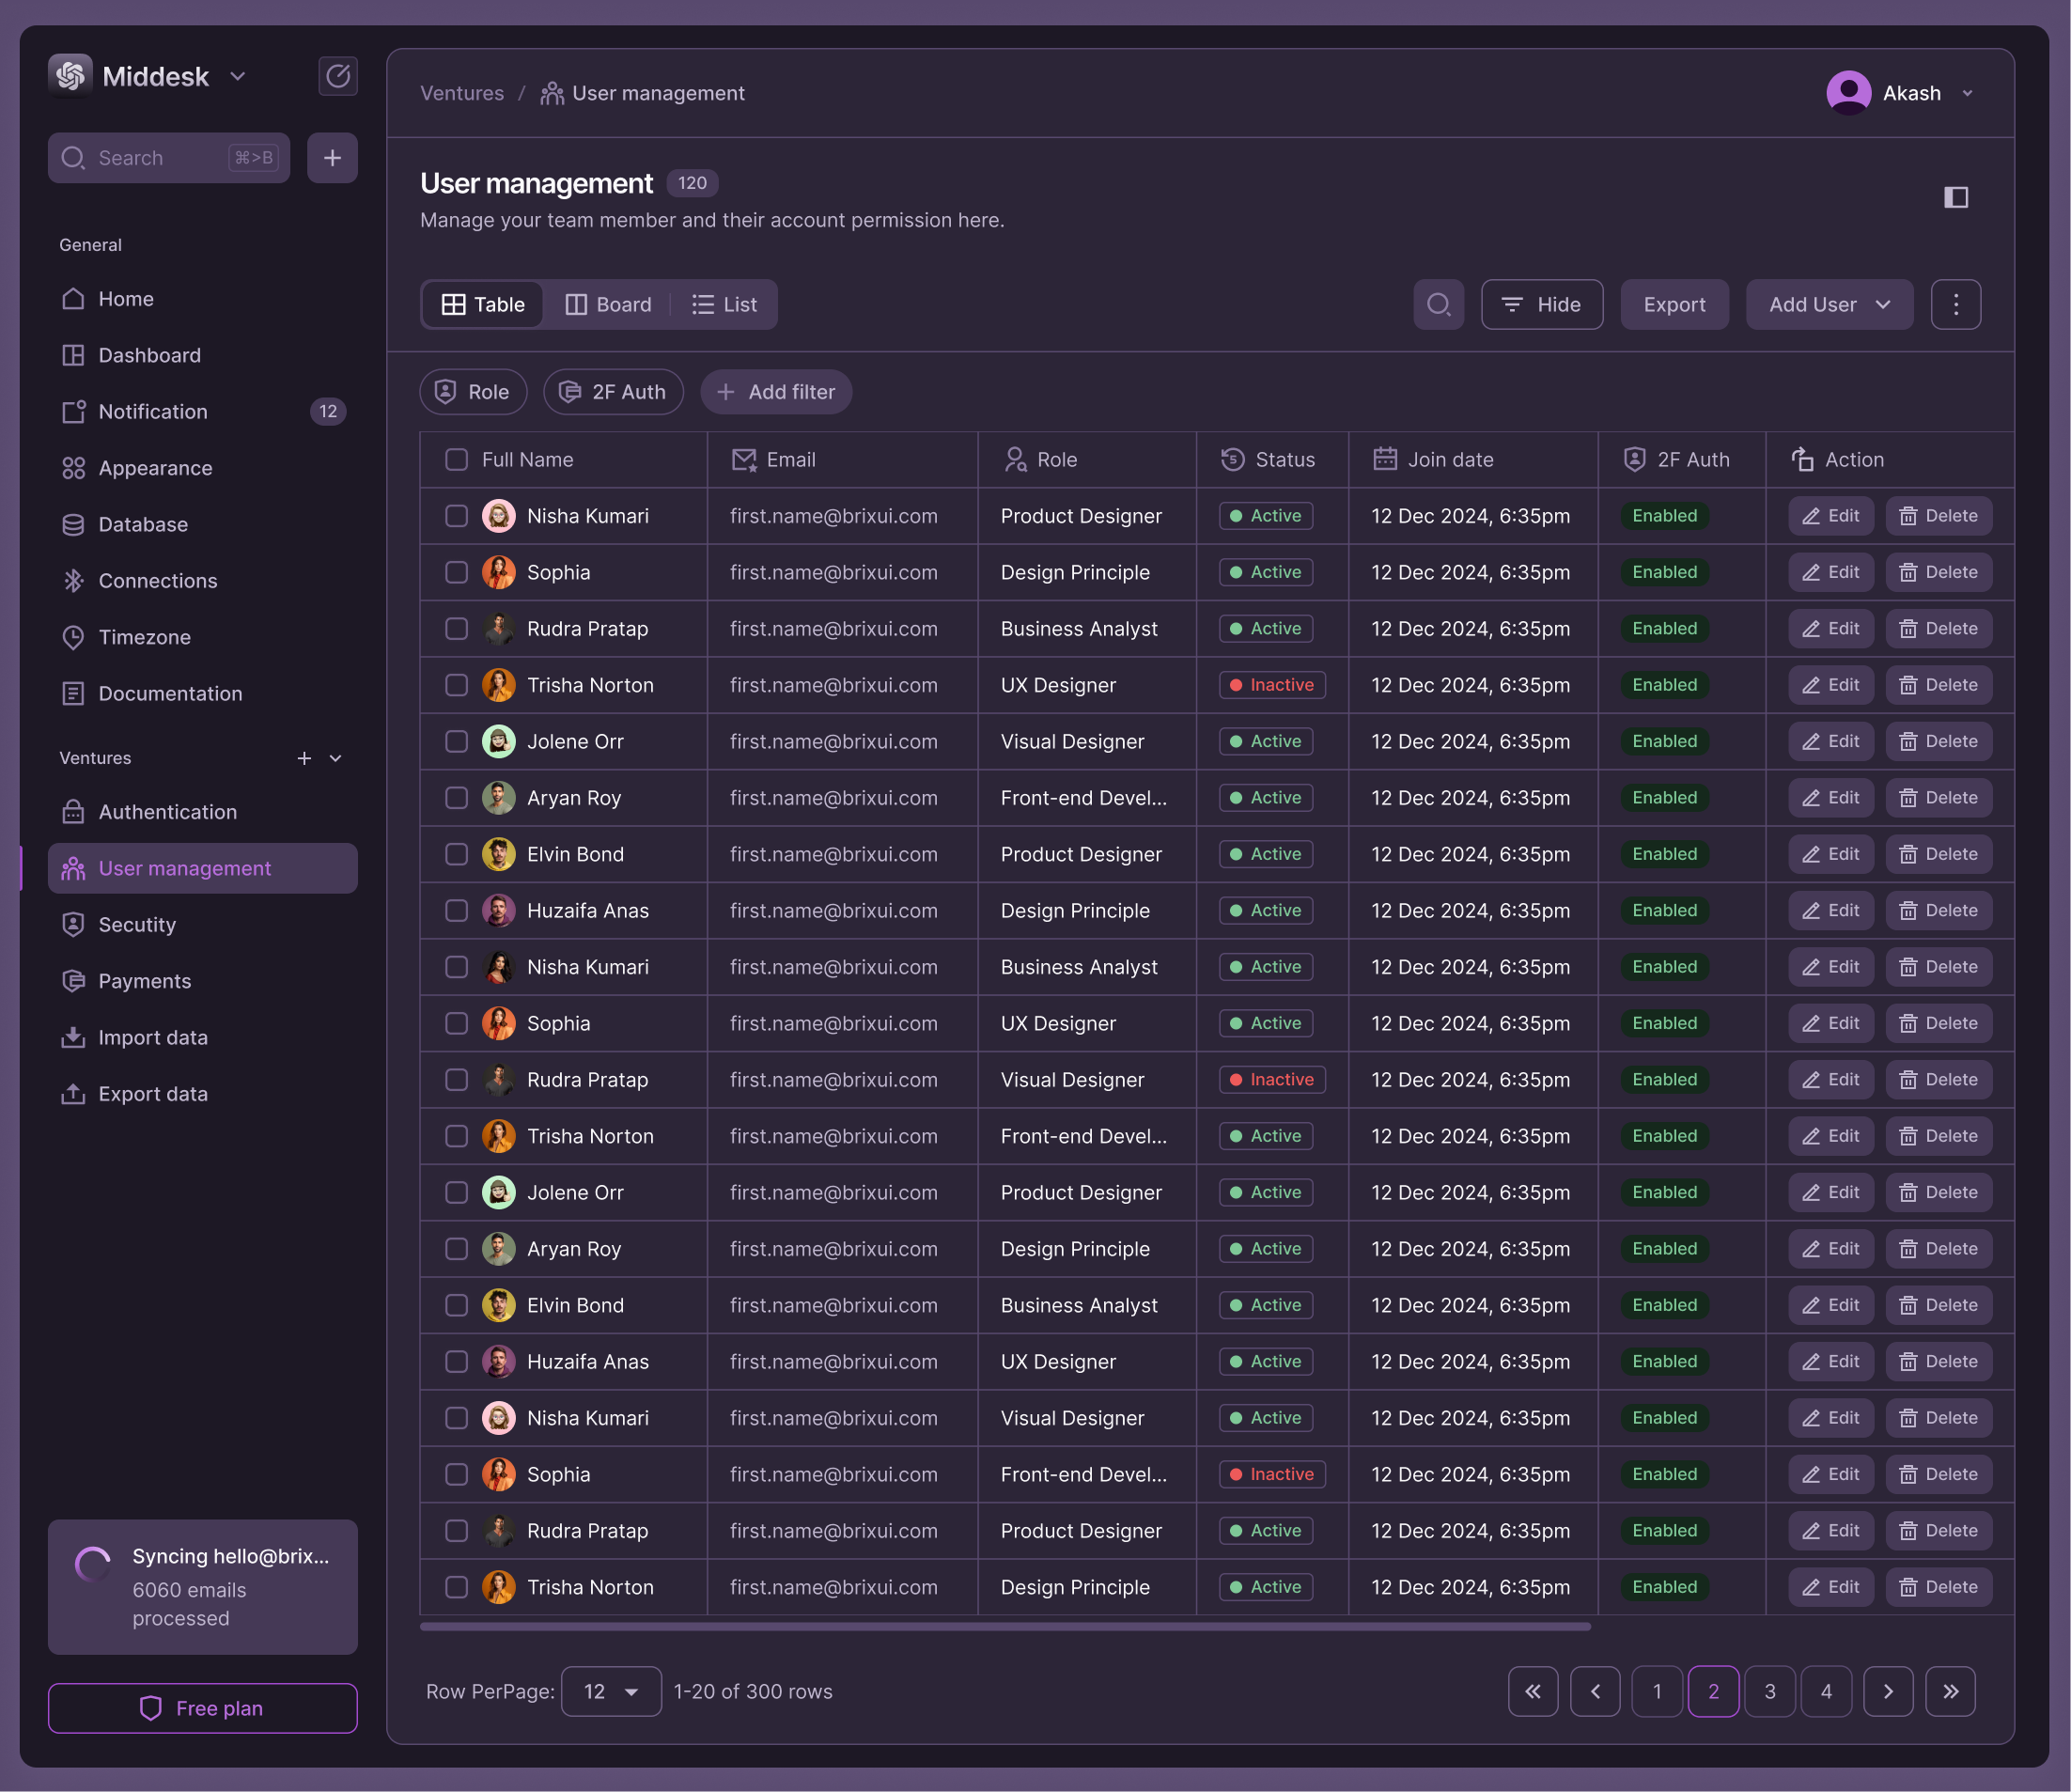The height and width of the screenshot is (1792, 2071).
Task: Open the Notification panel from sidebar
Action: [150, 411]
